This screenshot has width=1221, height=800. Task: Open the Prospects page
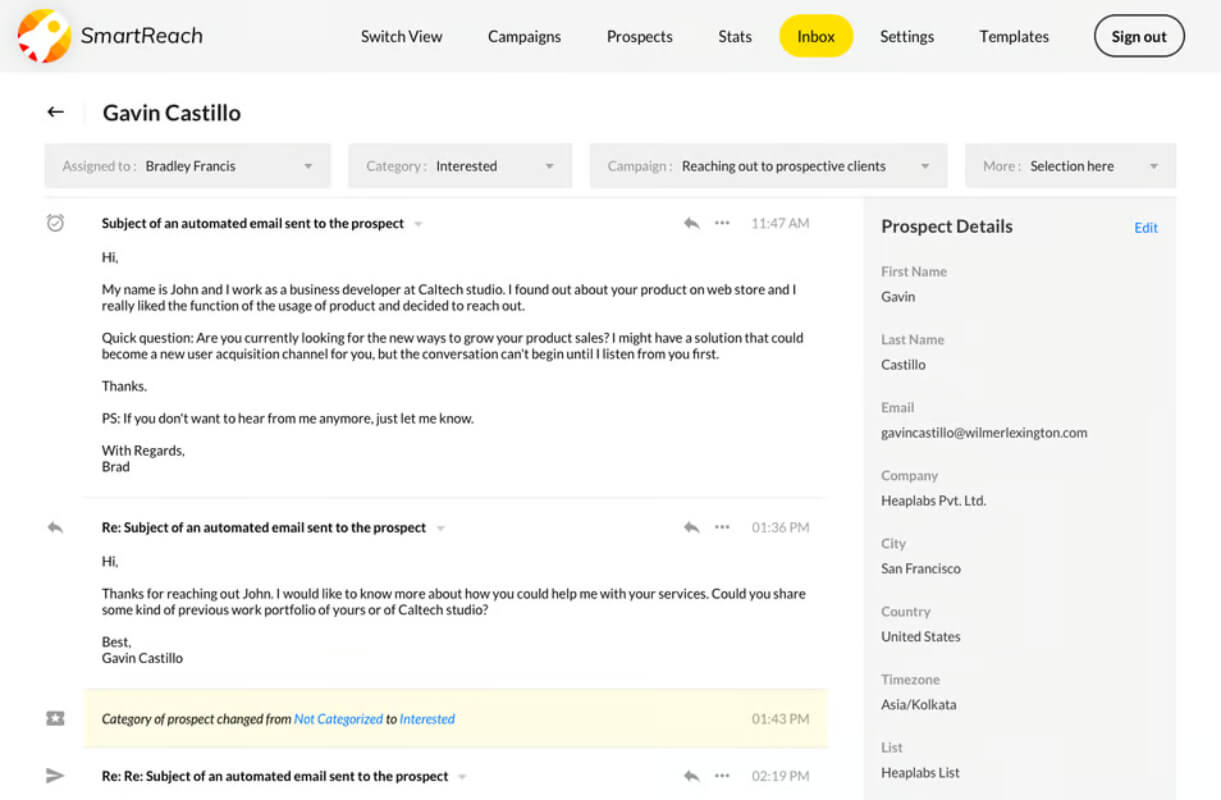(639, 36)
